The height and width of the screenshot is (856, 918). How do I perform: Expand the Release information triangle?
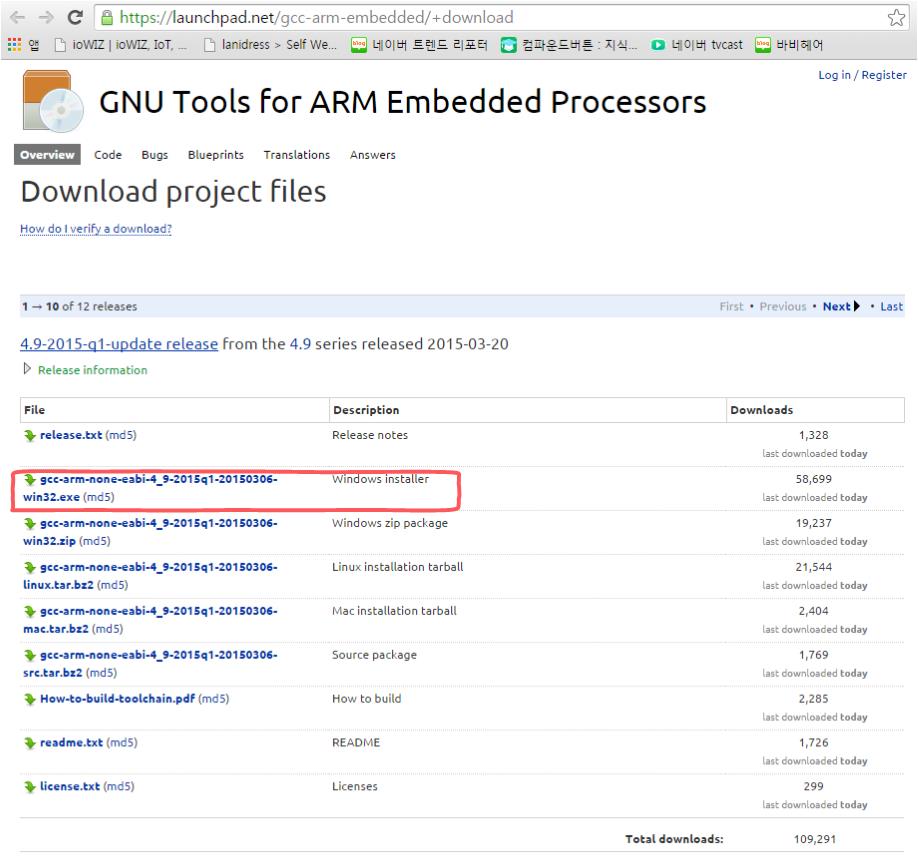(x=27, y=369)
